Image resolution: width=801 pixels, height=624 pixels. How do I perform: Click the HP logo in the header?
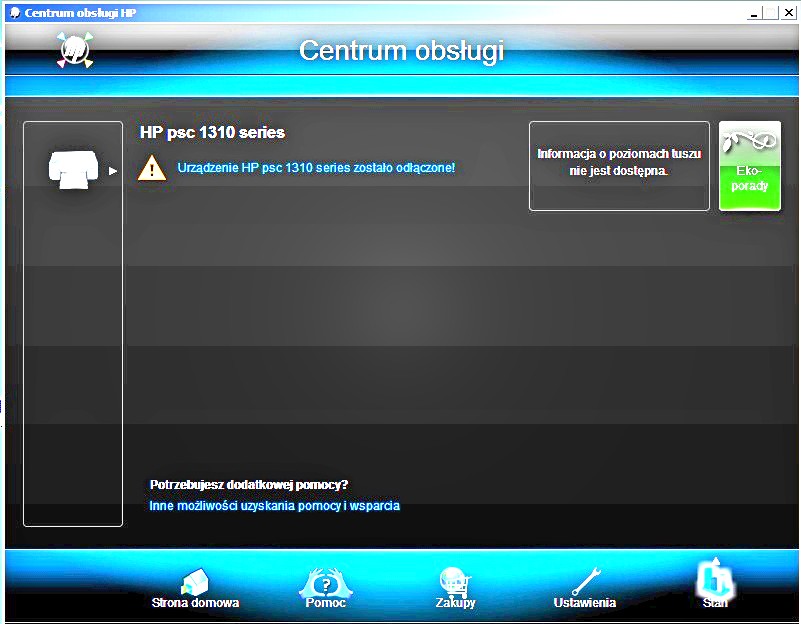coord(74,50)
